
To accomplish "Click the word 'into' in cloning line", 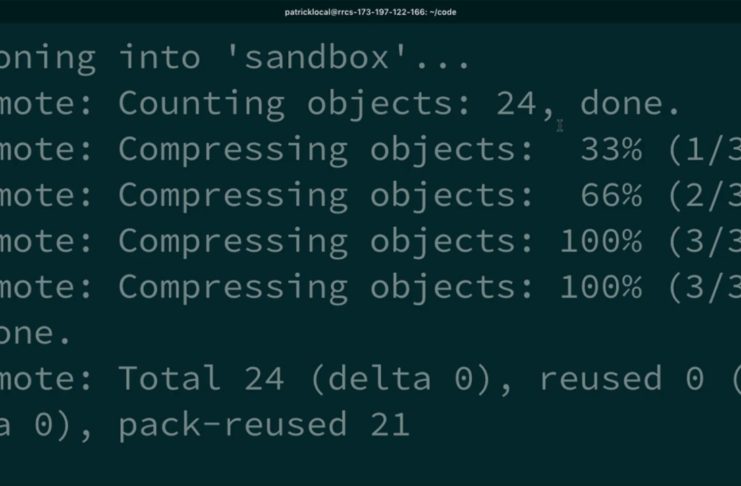I will (x=161, y=57).
